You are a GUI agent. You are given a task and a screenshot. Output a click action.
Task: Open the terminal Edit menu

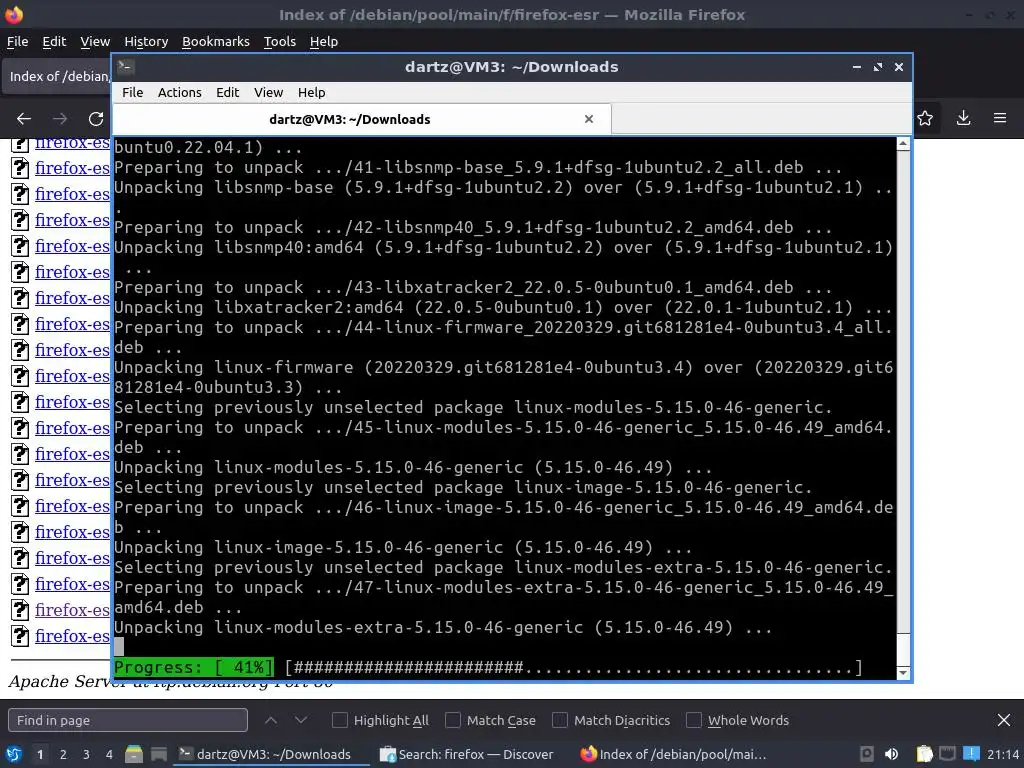[228, 92]
